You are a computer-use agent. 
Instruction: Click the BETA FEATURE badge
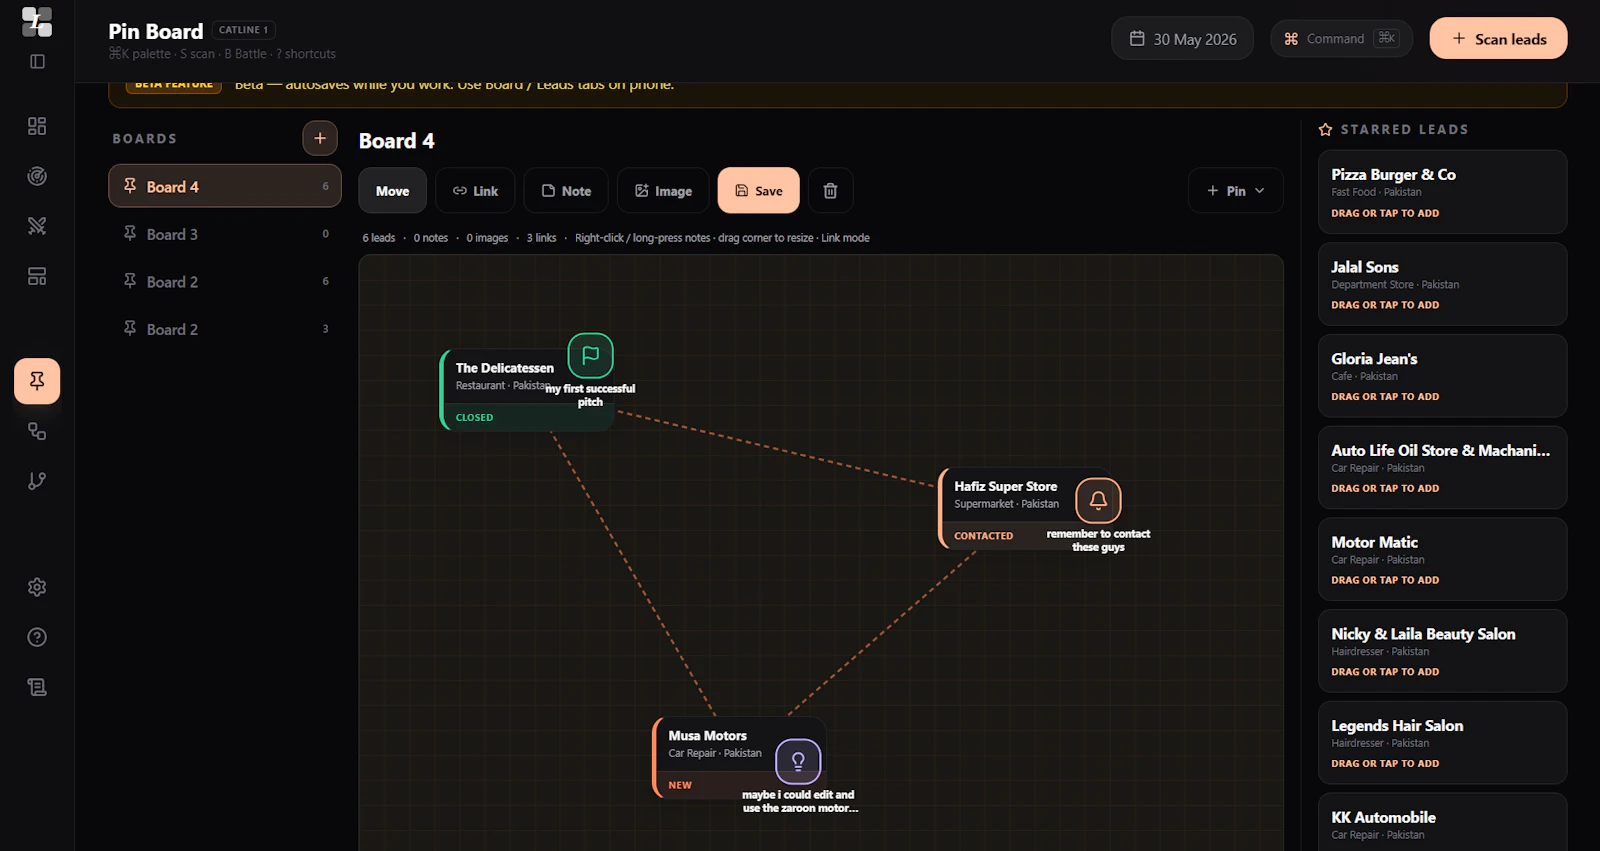point(174,85)
